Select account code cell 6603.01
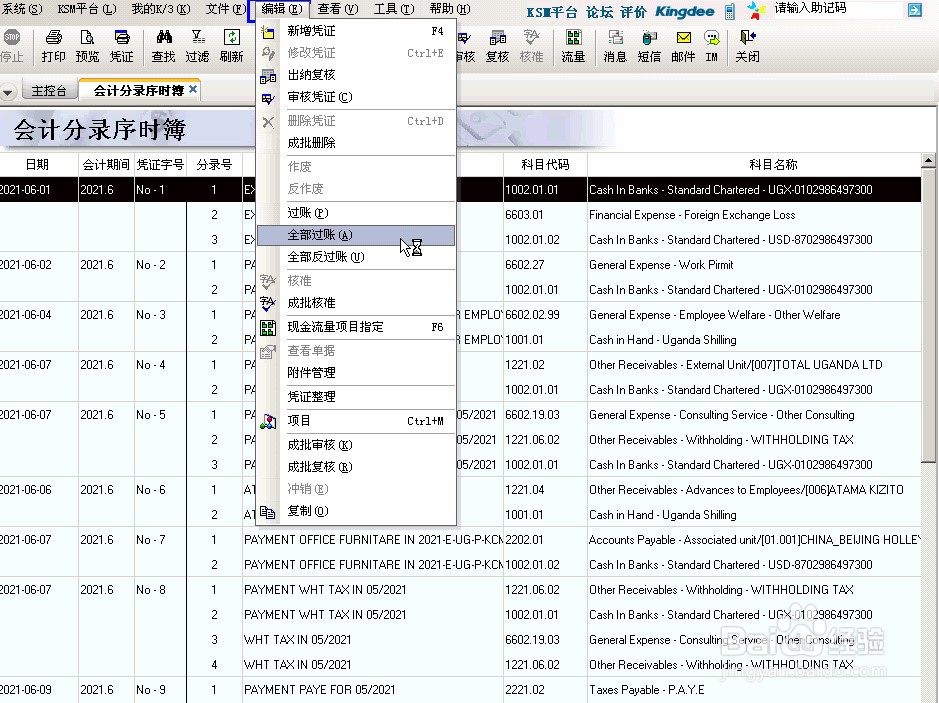The width and height of the screenshot is (939, 703). click(545, 215)
